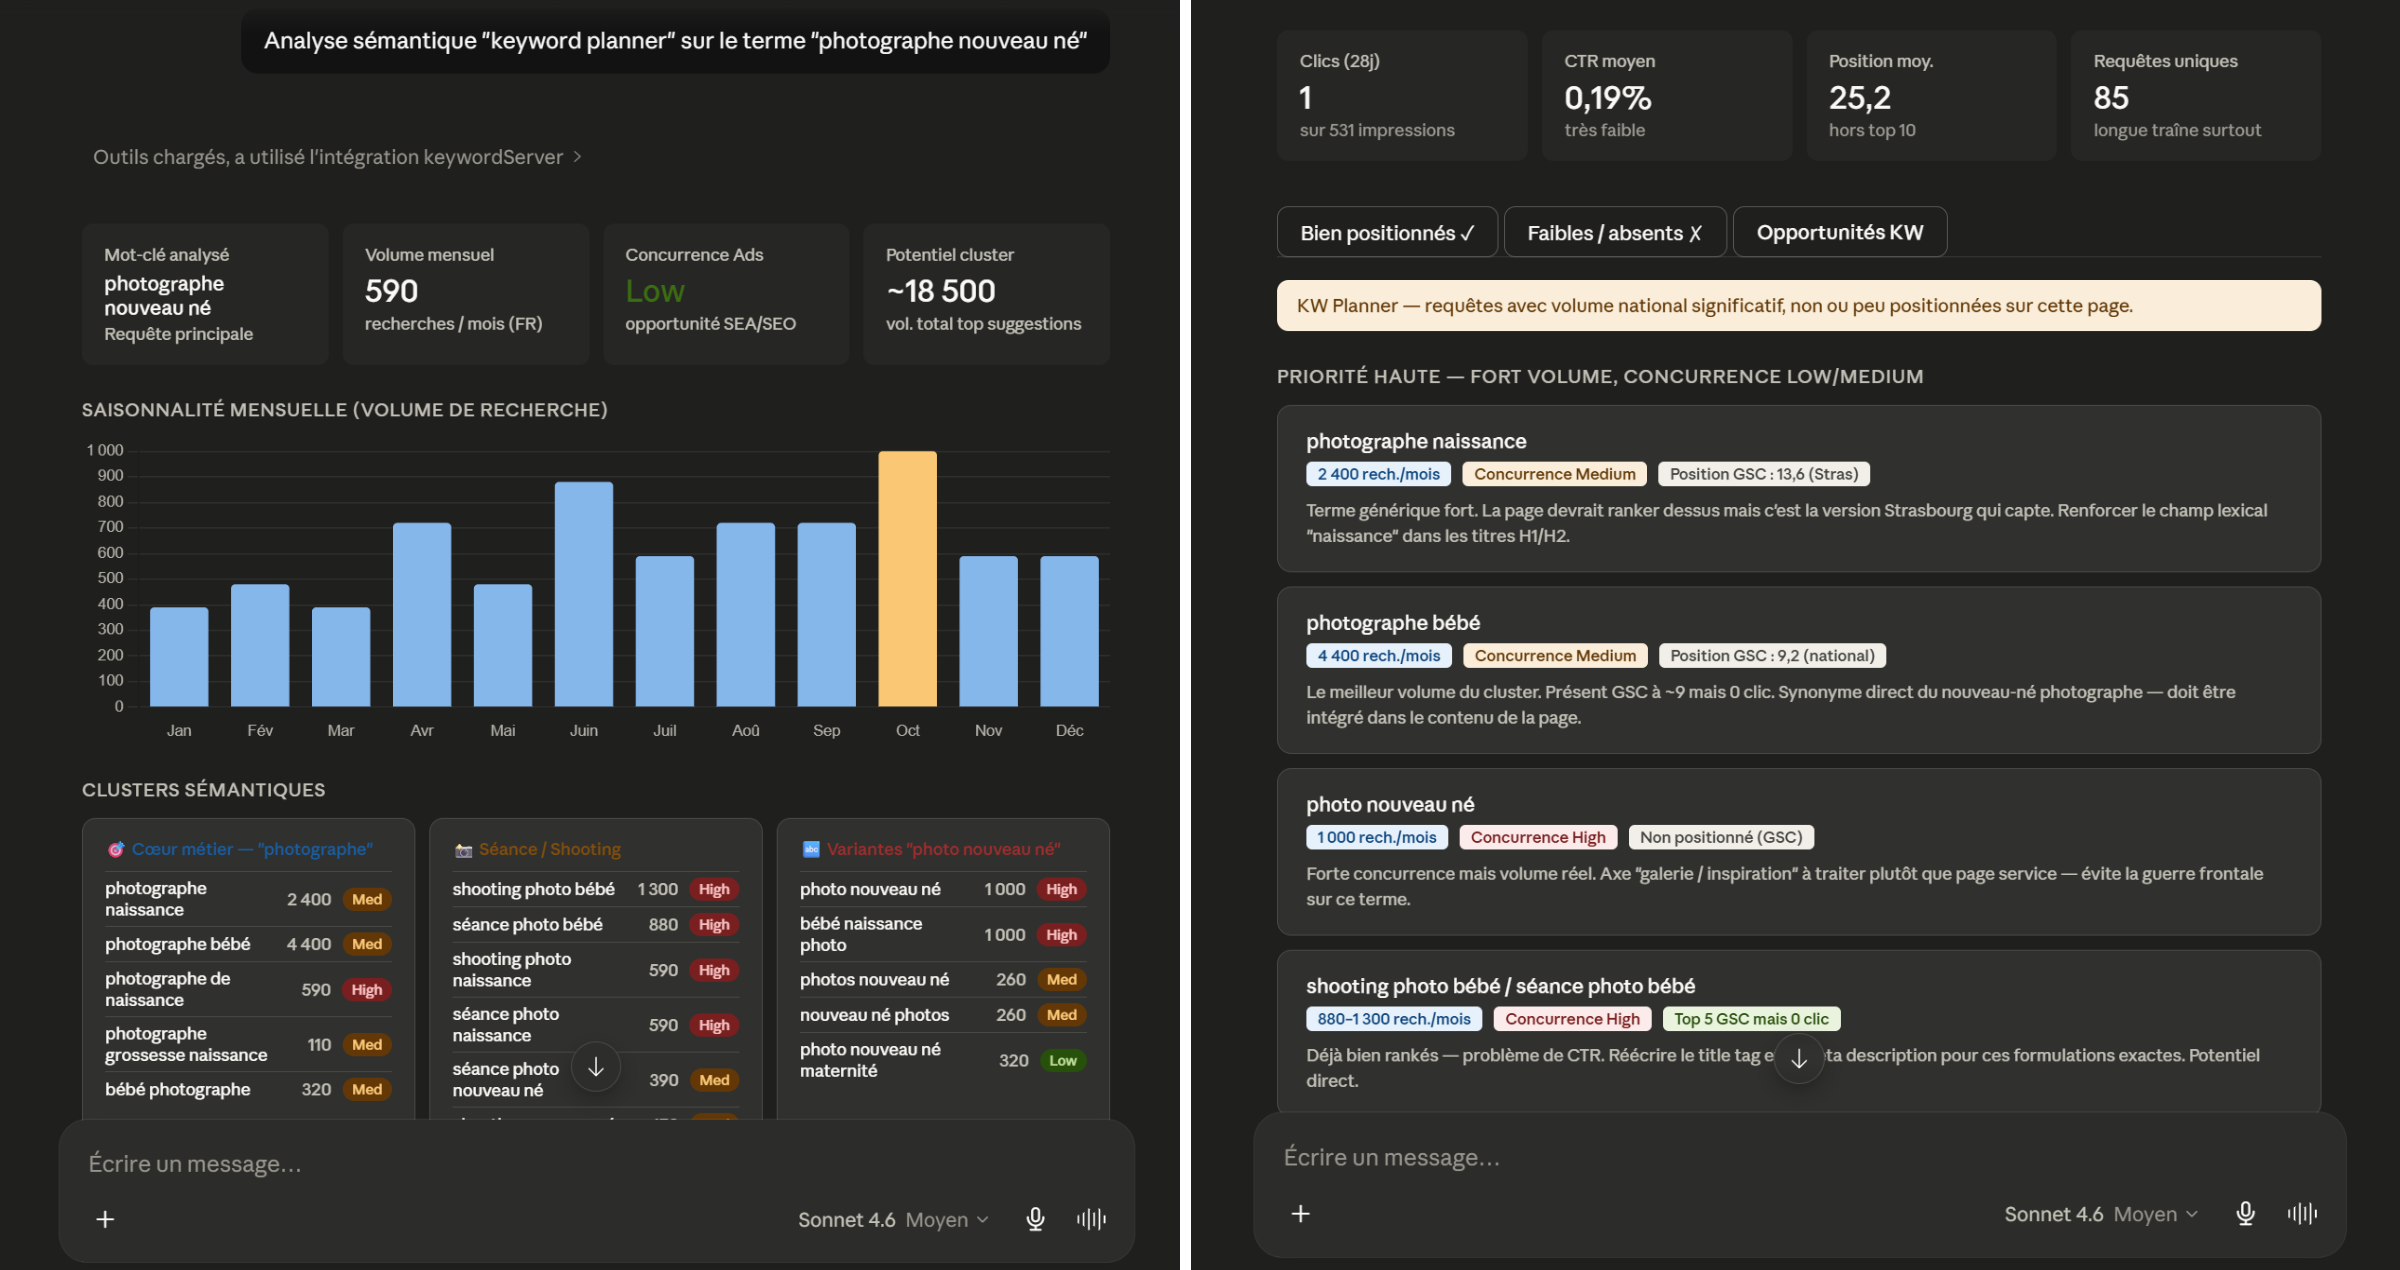This screenshot has width=2400, height=1270.
Task: Open Sonnet 4.6 Moyen model selector in right chat
Action: pos(2100,1213)
